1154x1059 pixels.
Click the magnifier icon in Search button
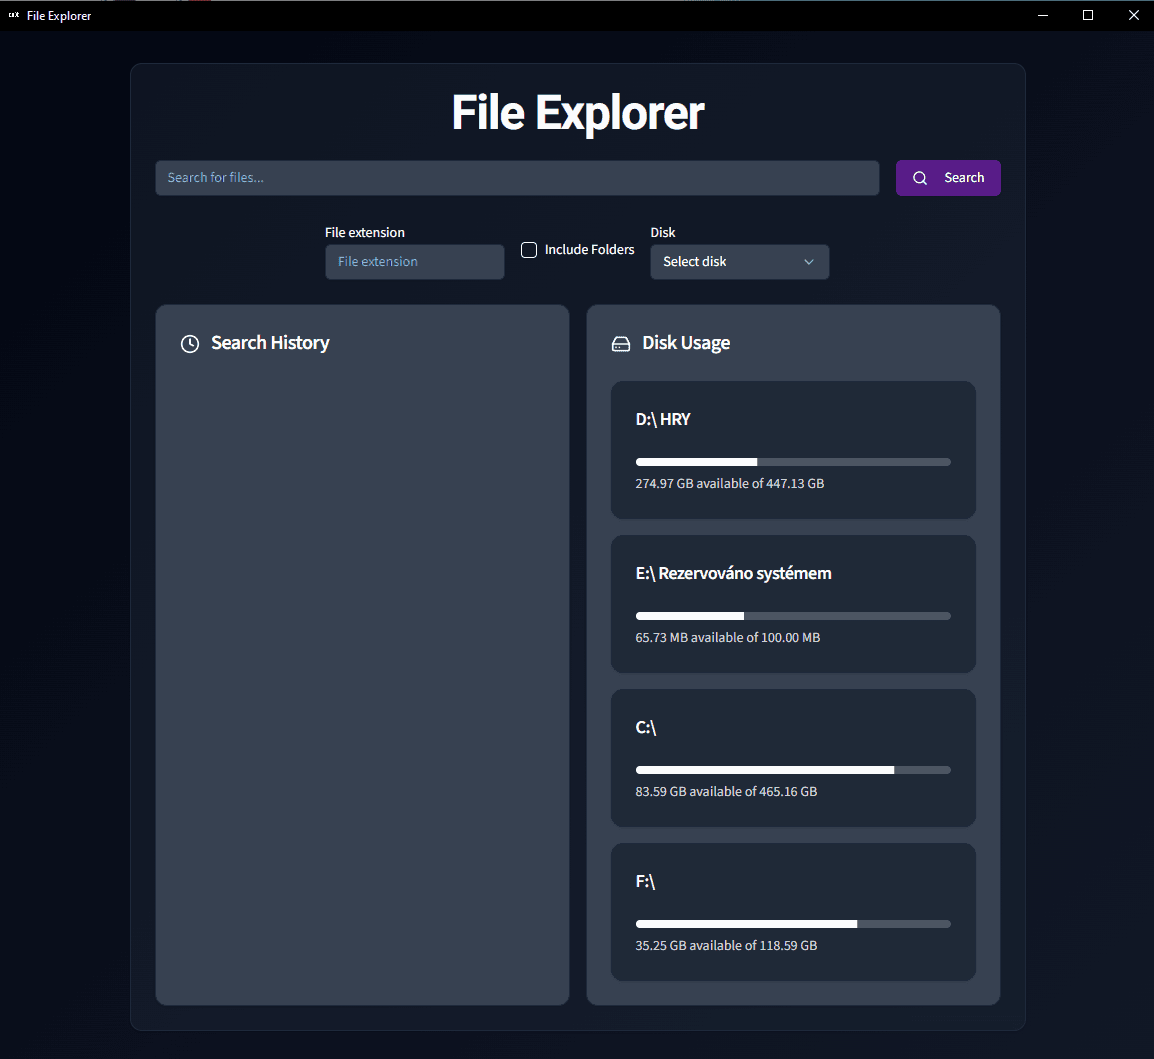point(920,177)
